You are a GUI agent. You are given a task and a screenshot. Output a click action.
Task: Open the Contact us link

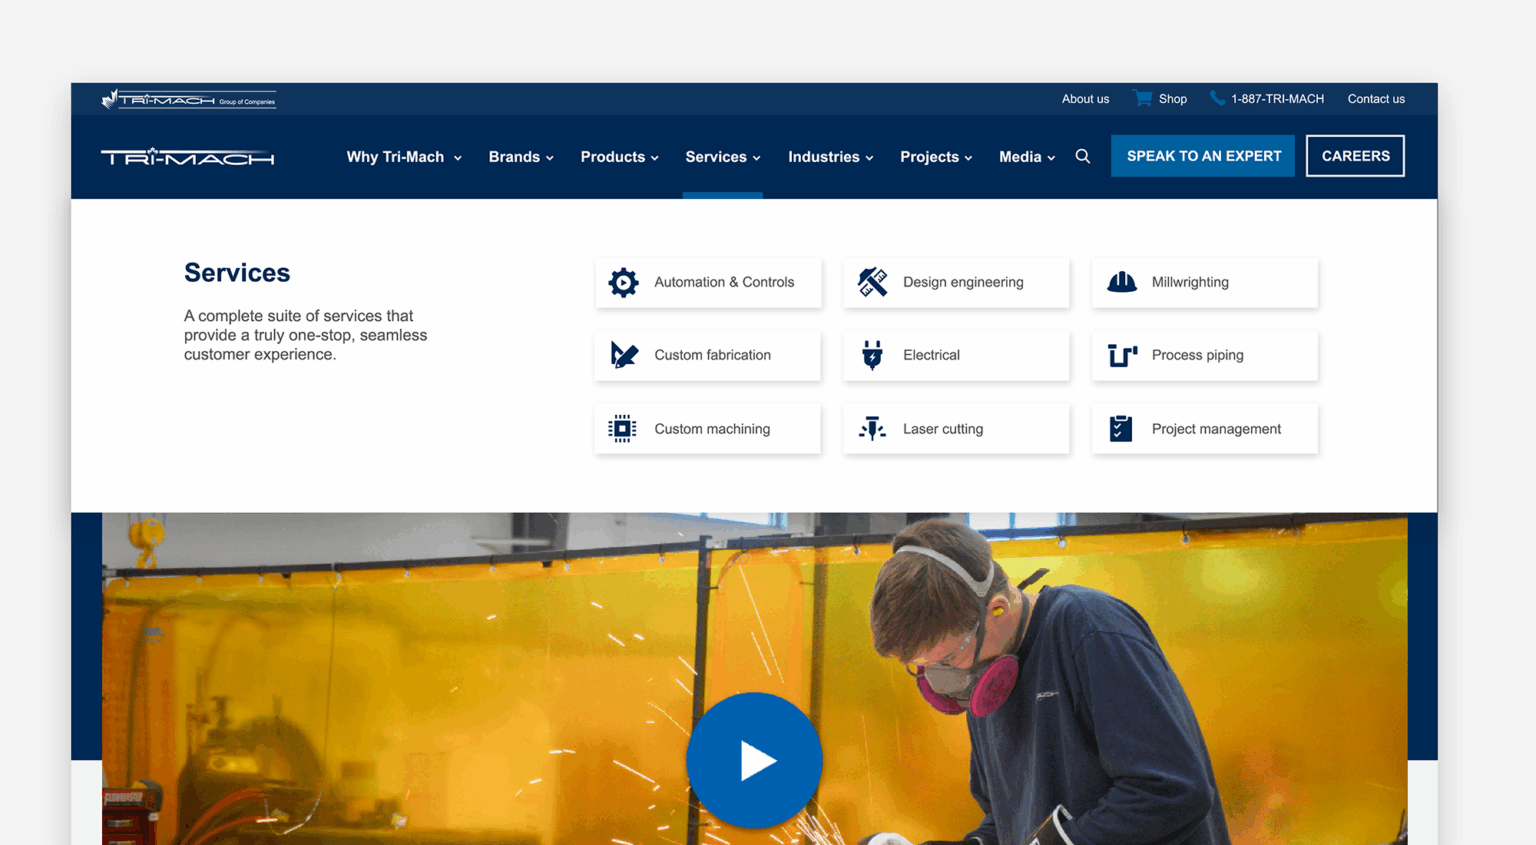[x=1375, y=99]
